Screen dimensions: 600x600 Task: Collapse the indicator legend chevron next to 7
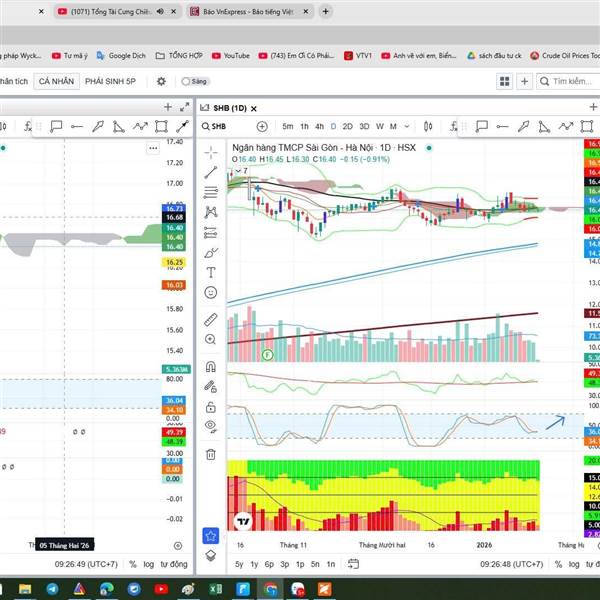pyautogui.click(x=238, y=171)
